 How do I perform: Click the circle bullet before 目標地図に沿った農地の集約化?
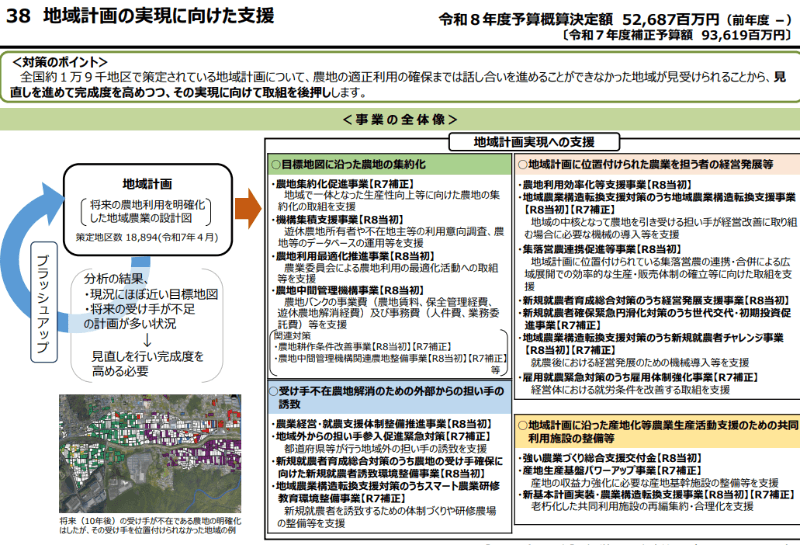(x=276, y=163)
